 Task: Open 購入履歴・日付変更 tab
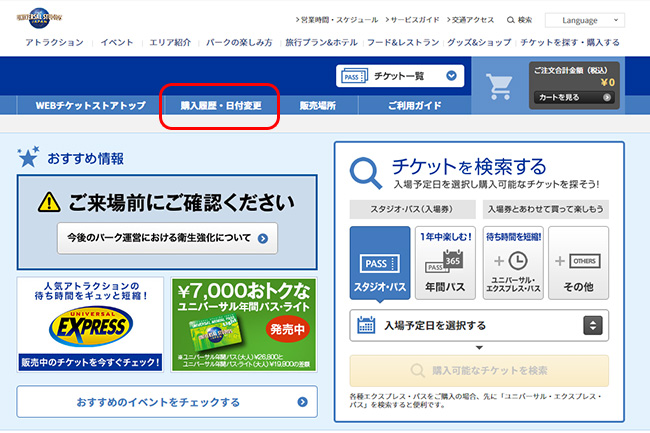(221, 106)
